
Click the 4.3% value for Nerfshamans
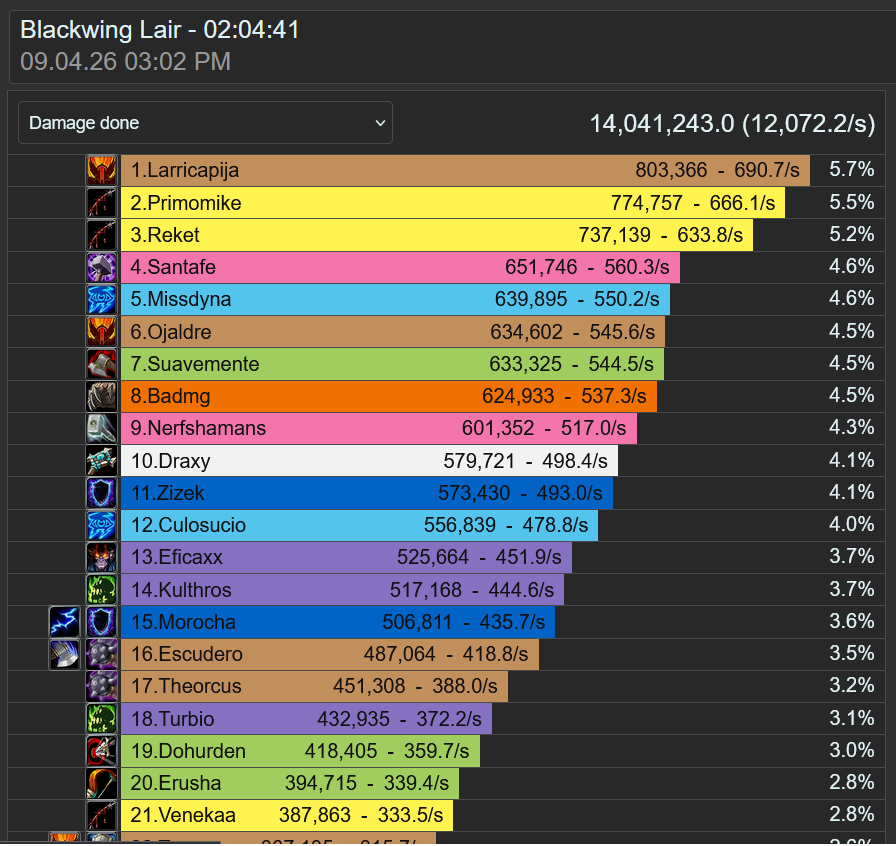click(x=851, y=427)
